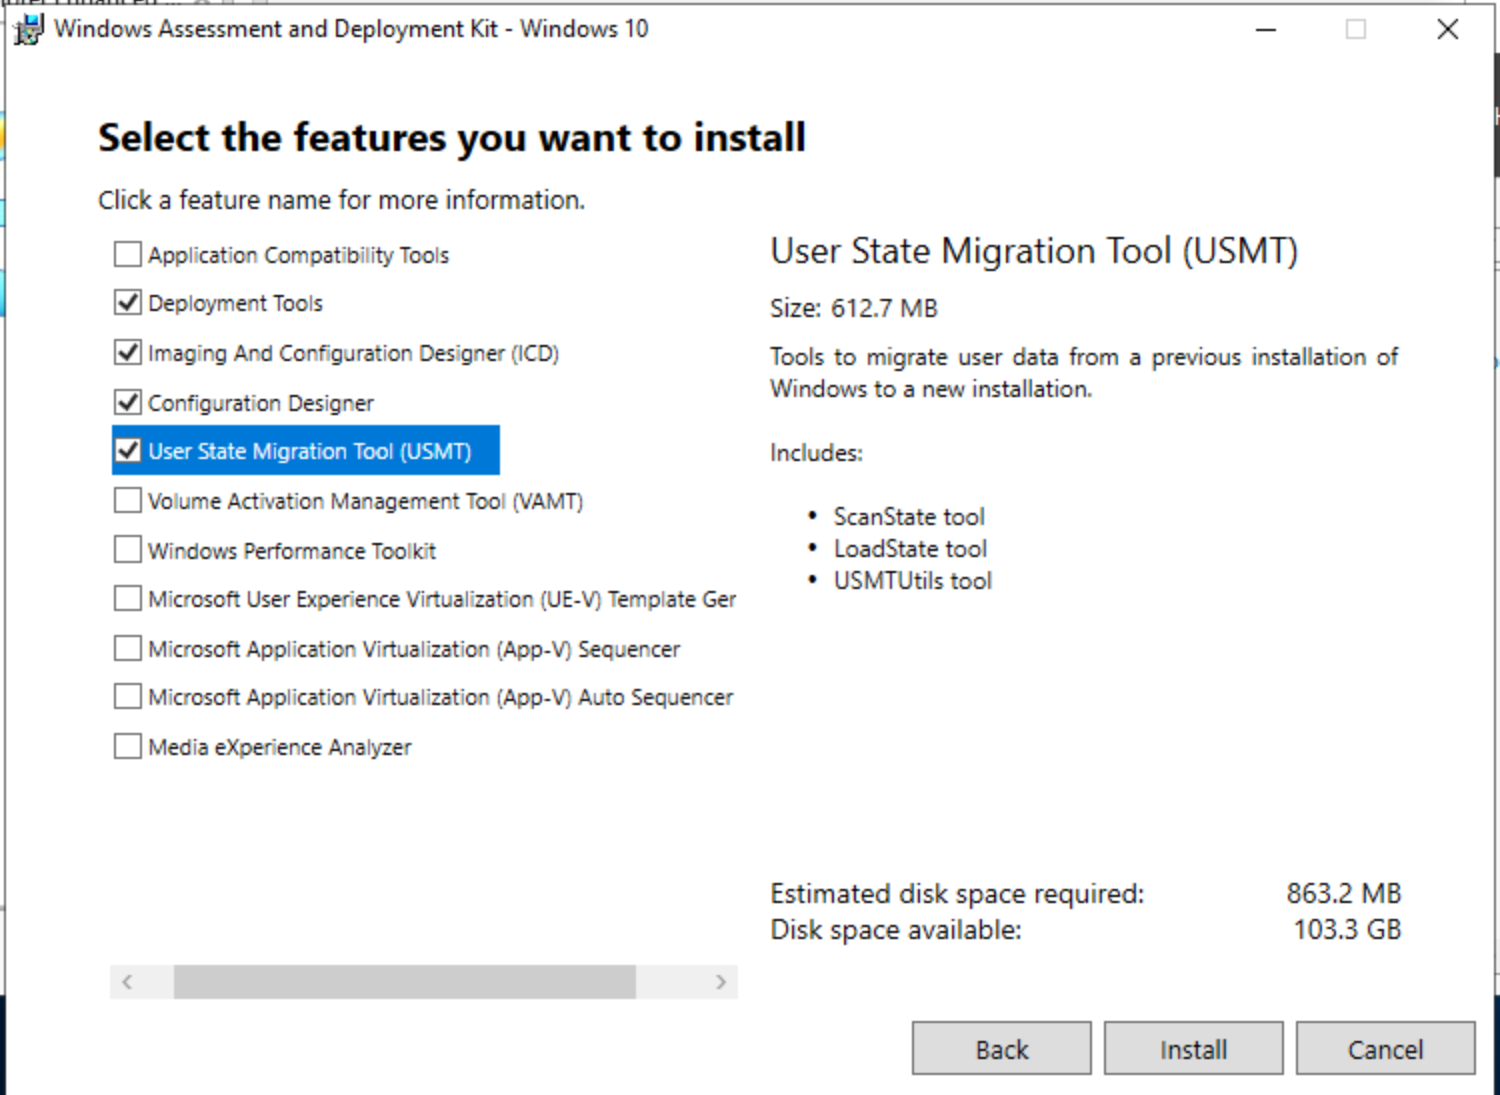Enable Application Compatibility Tools checkbox

(x=128, y=254)
